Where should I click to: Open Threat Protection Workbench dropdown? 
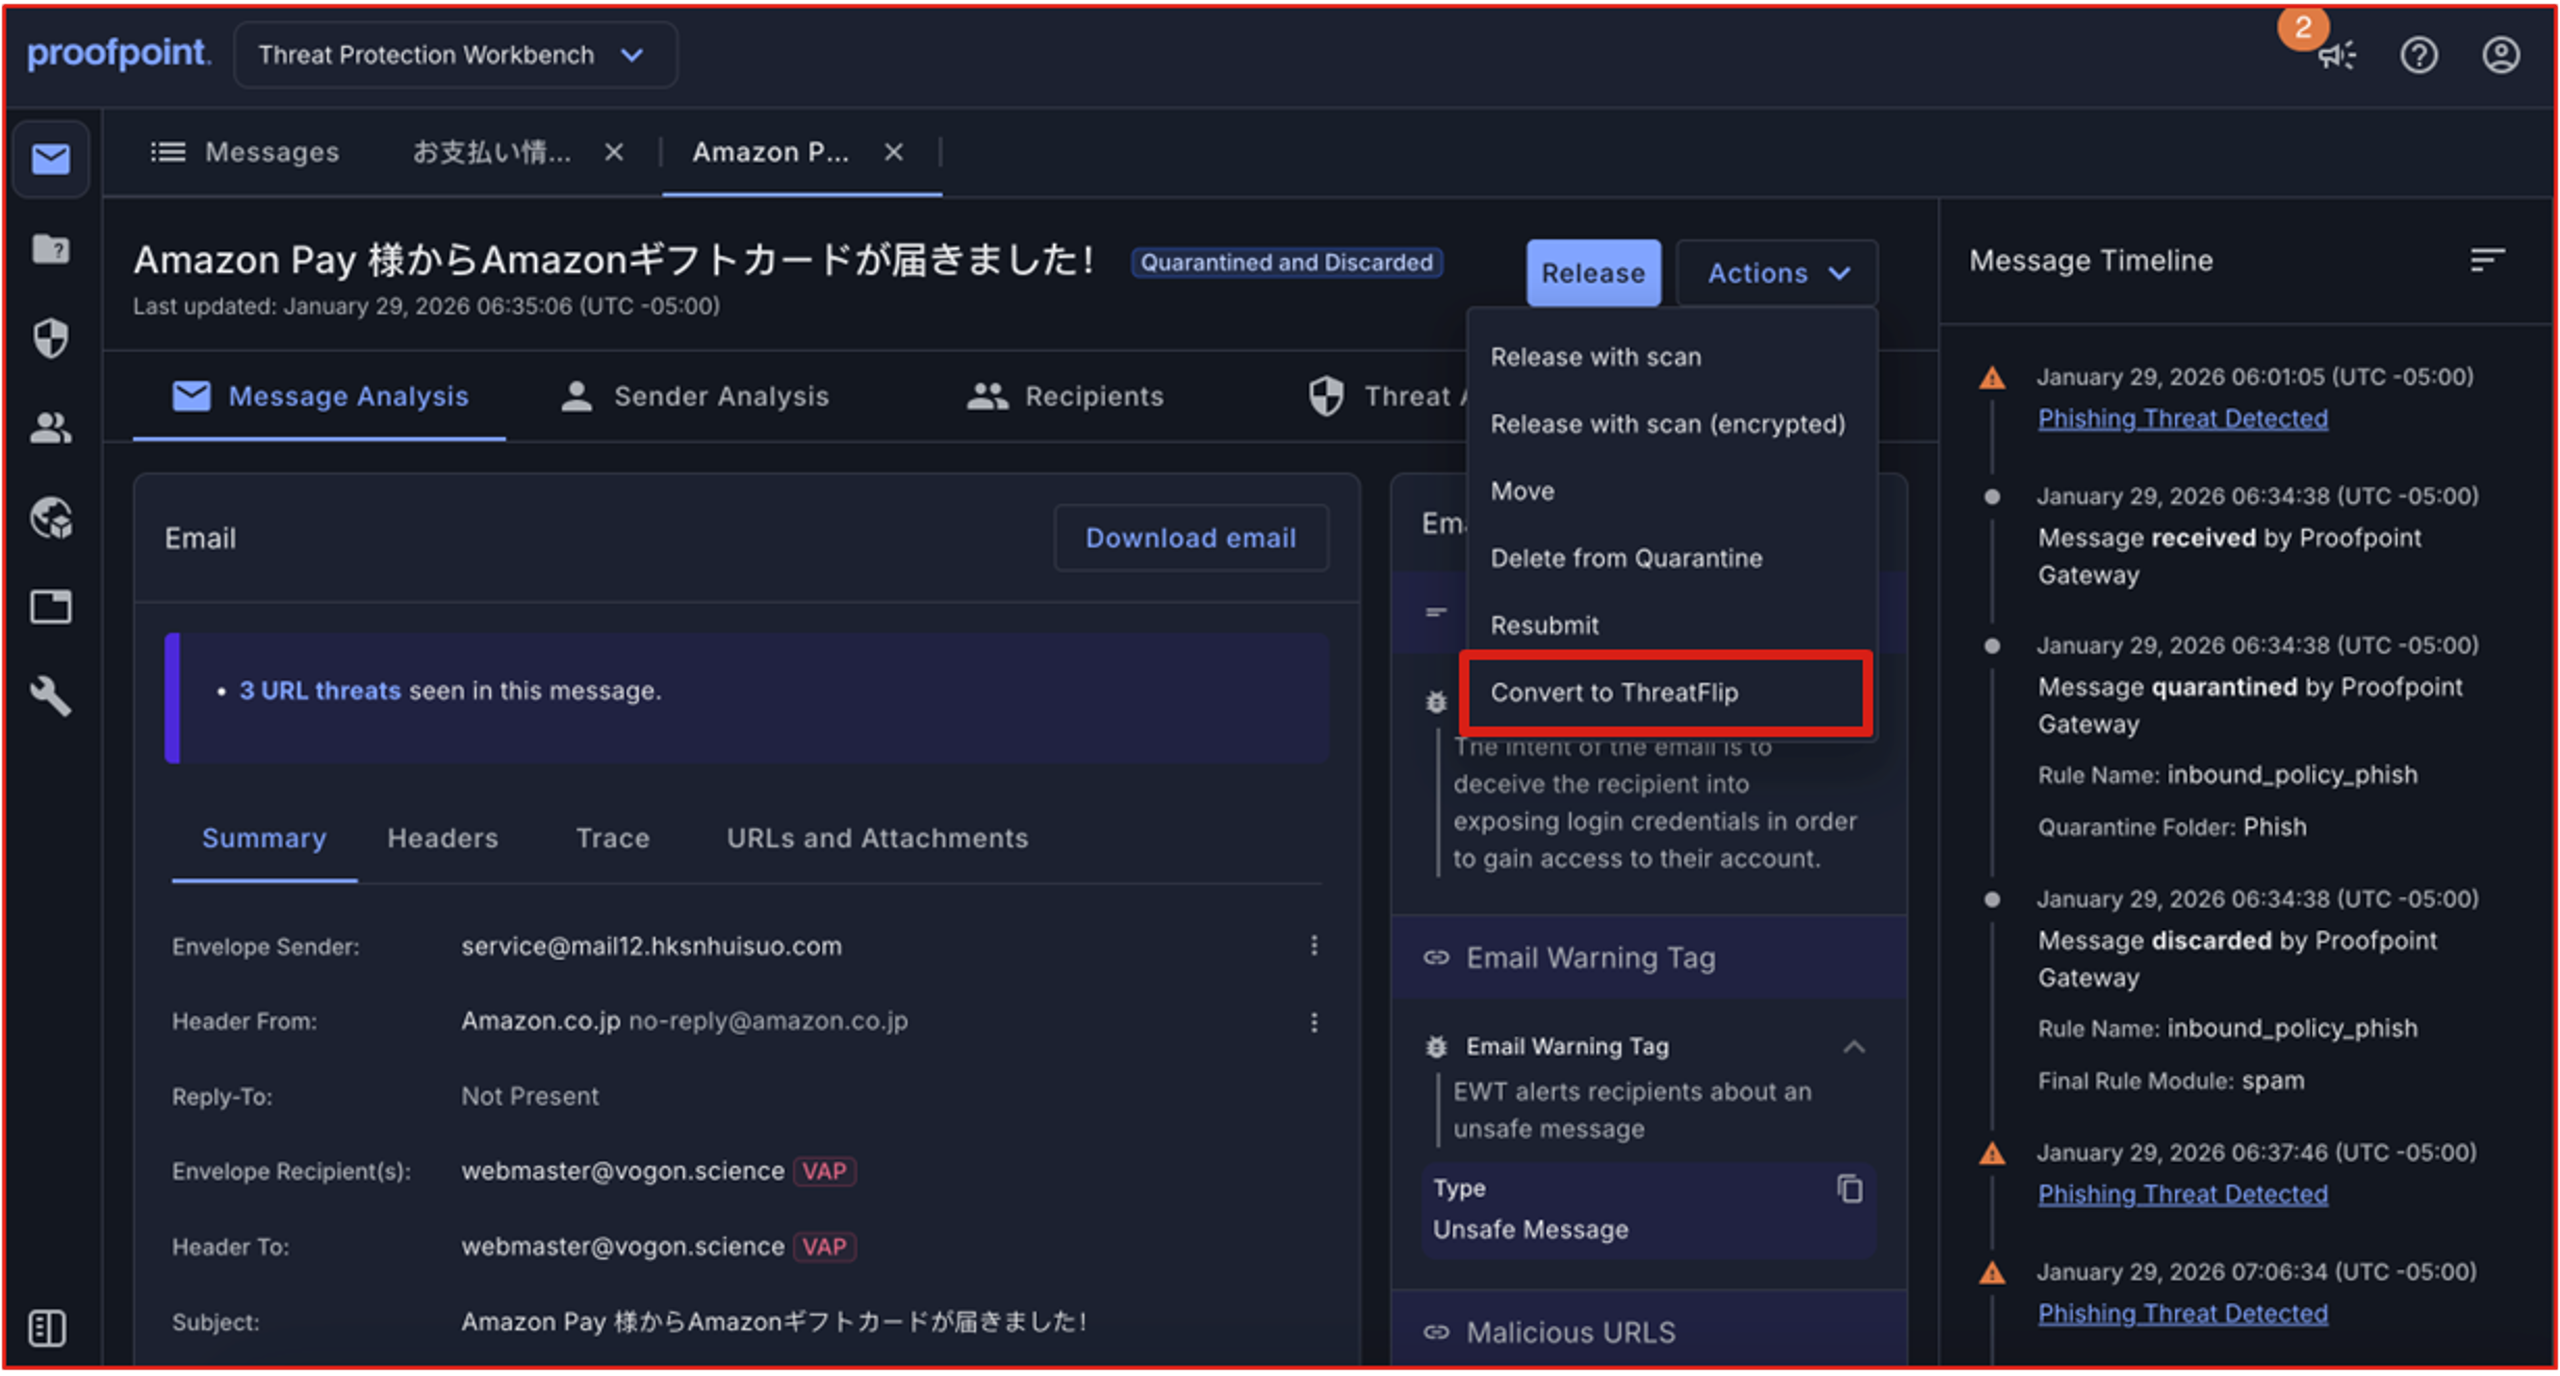click(455, 55)
